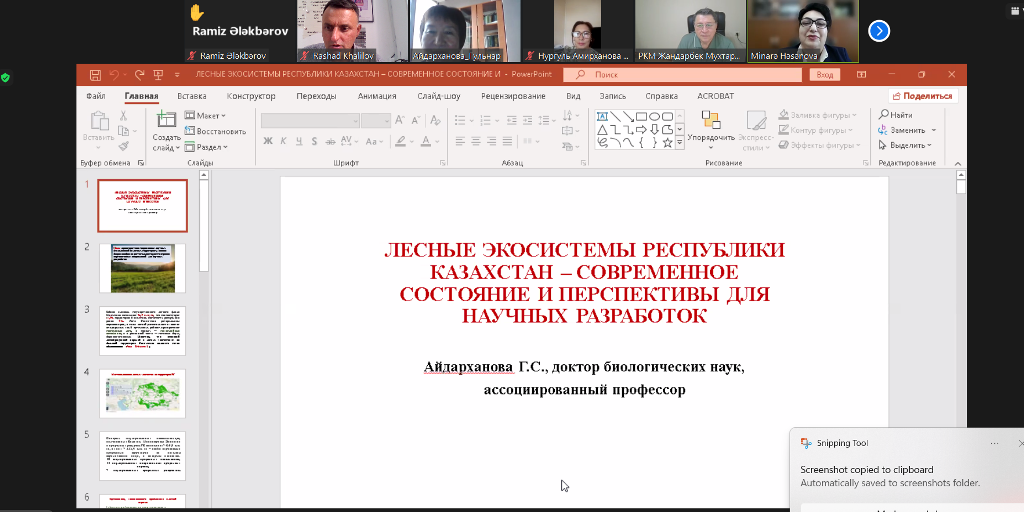Click the text highlight color marker

(x=400, y=141)
